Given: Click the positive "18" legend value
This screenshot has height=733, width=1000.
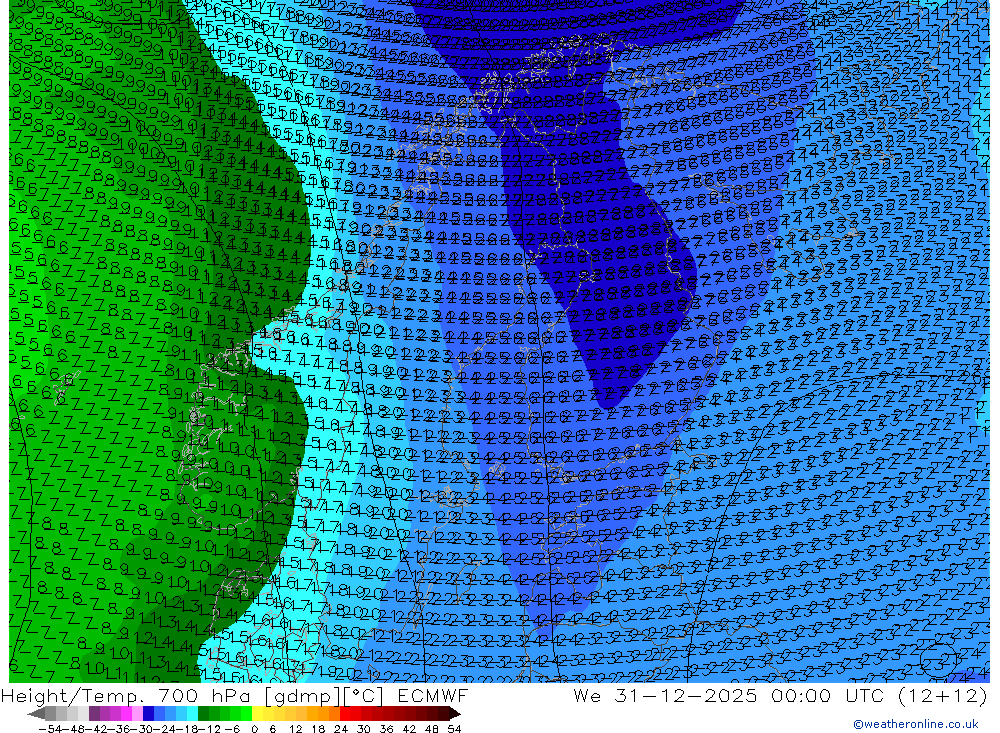Looking at the screenshot, I should [318, 729].
